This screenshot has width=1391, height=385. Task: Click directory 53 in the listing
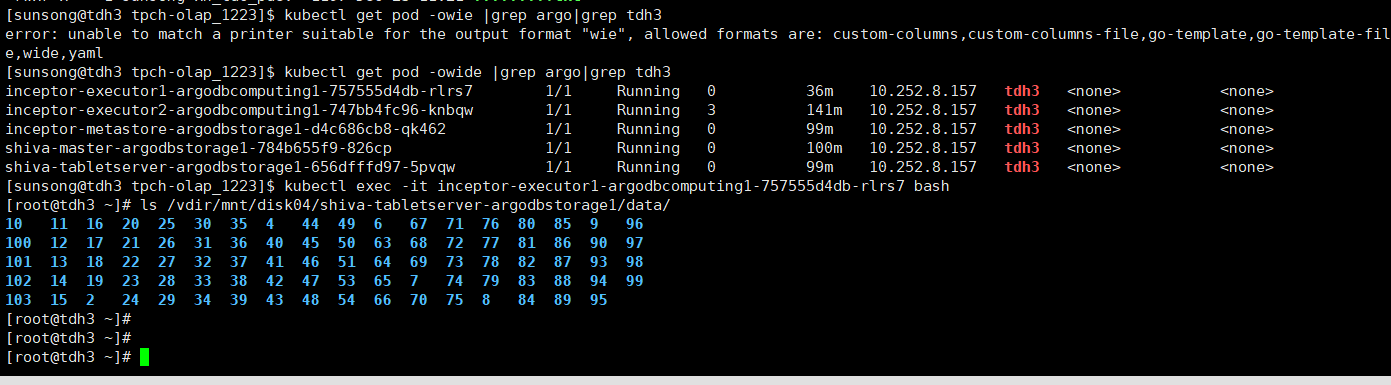(x=347, y=281)
